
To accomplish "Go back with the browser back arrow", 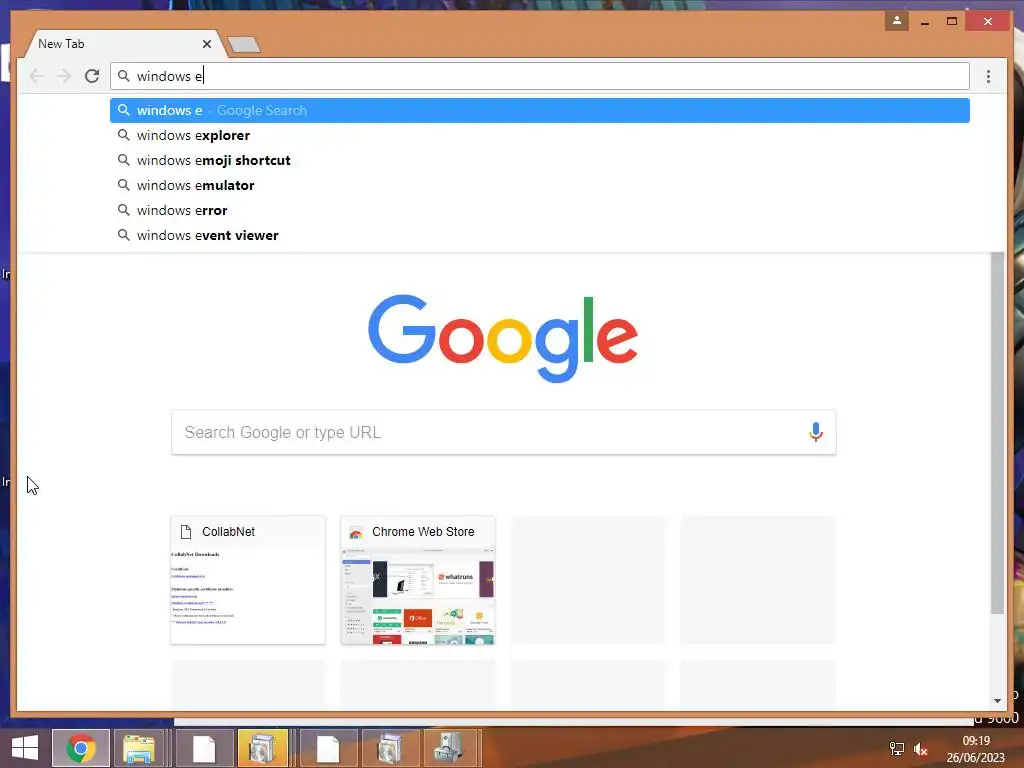I will click(37, 76).
